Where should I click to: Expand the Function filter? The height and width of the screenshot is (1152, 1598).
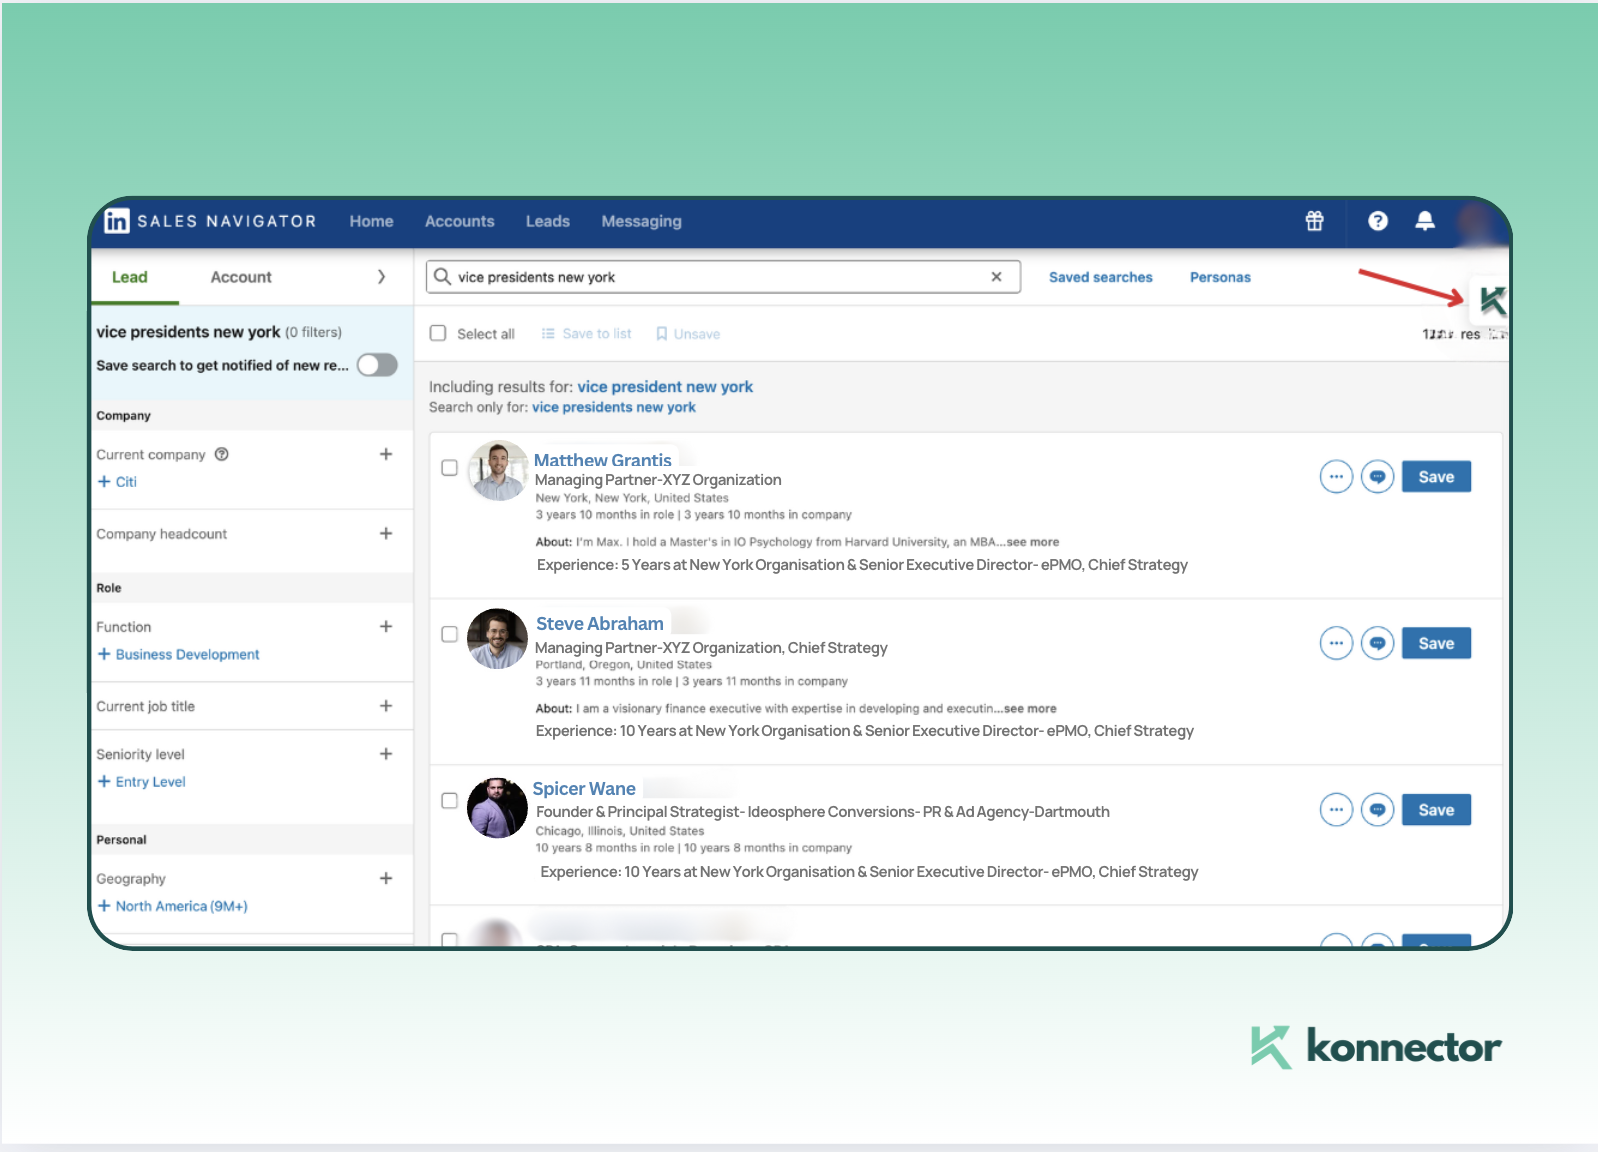(386, 626)
